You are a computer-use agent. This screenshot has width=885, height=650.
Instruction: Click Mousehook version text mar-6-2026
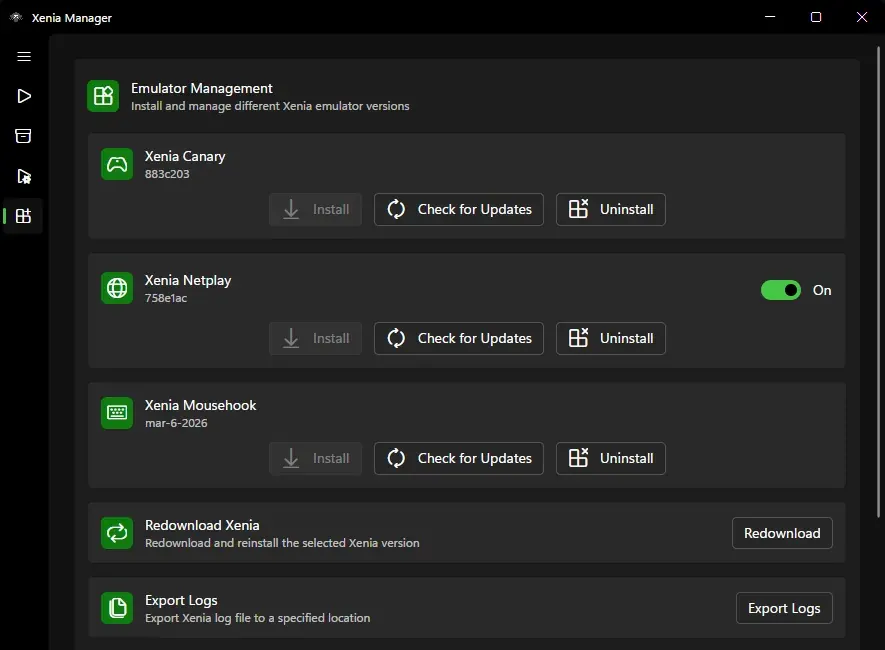[x=176, y=423]
